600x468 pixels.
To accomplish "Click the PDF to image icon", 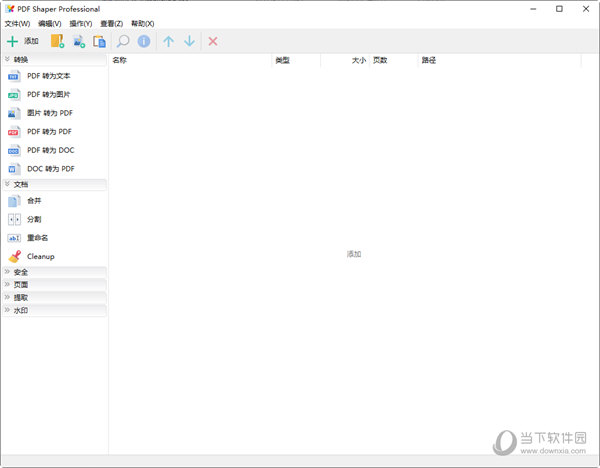I will [14, 95].
